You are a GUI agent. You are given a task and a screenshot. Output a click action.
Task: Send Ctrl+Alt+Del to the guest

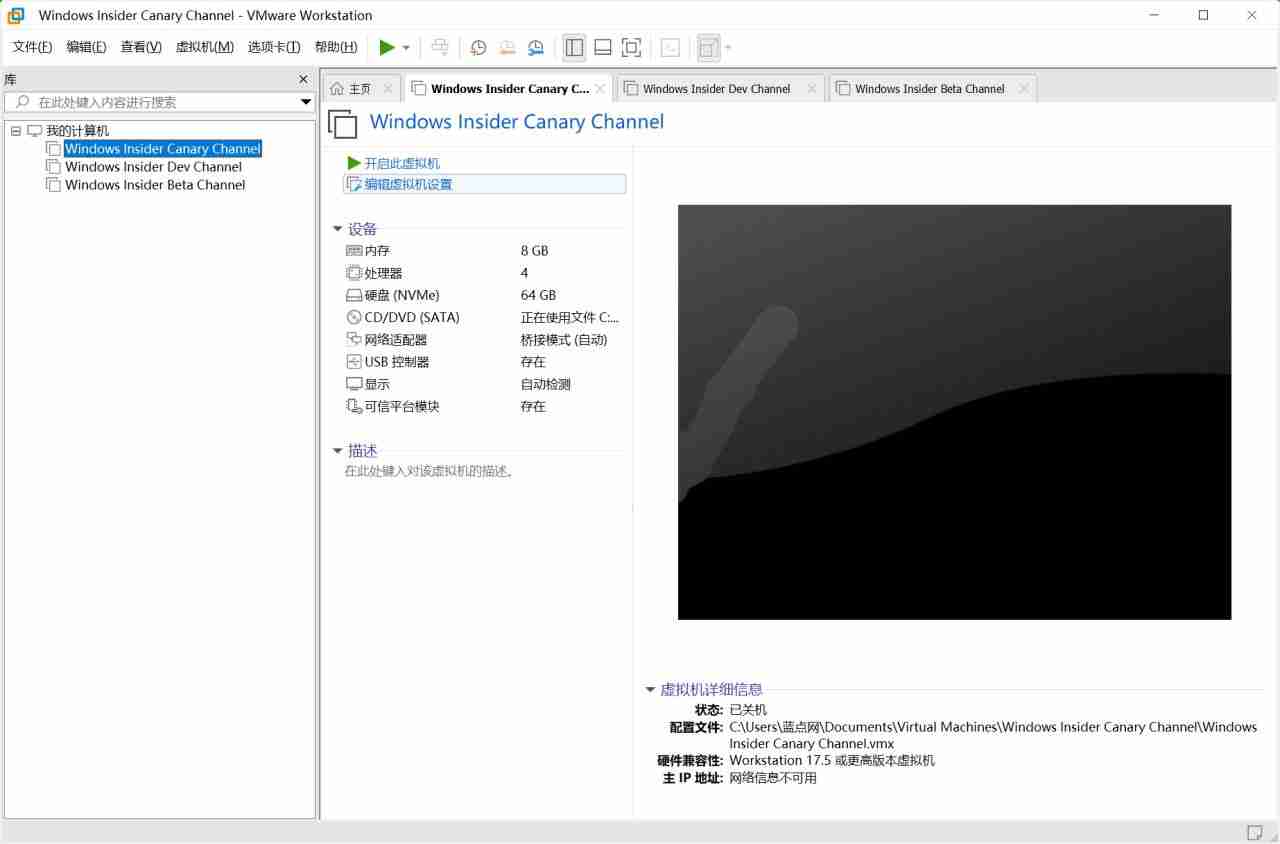tap(439, 47)
